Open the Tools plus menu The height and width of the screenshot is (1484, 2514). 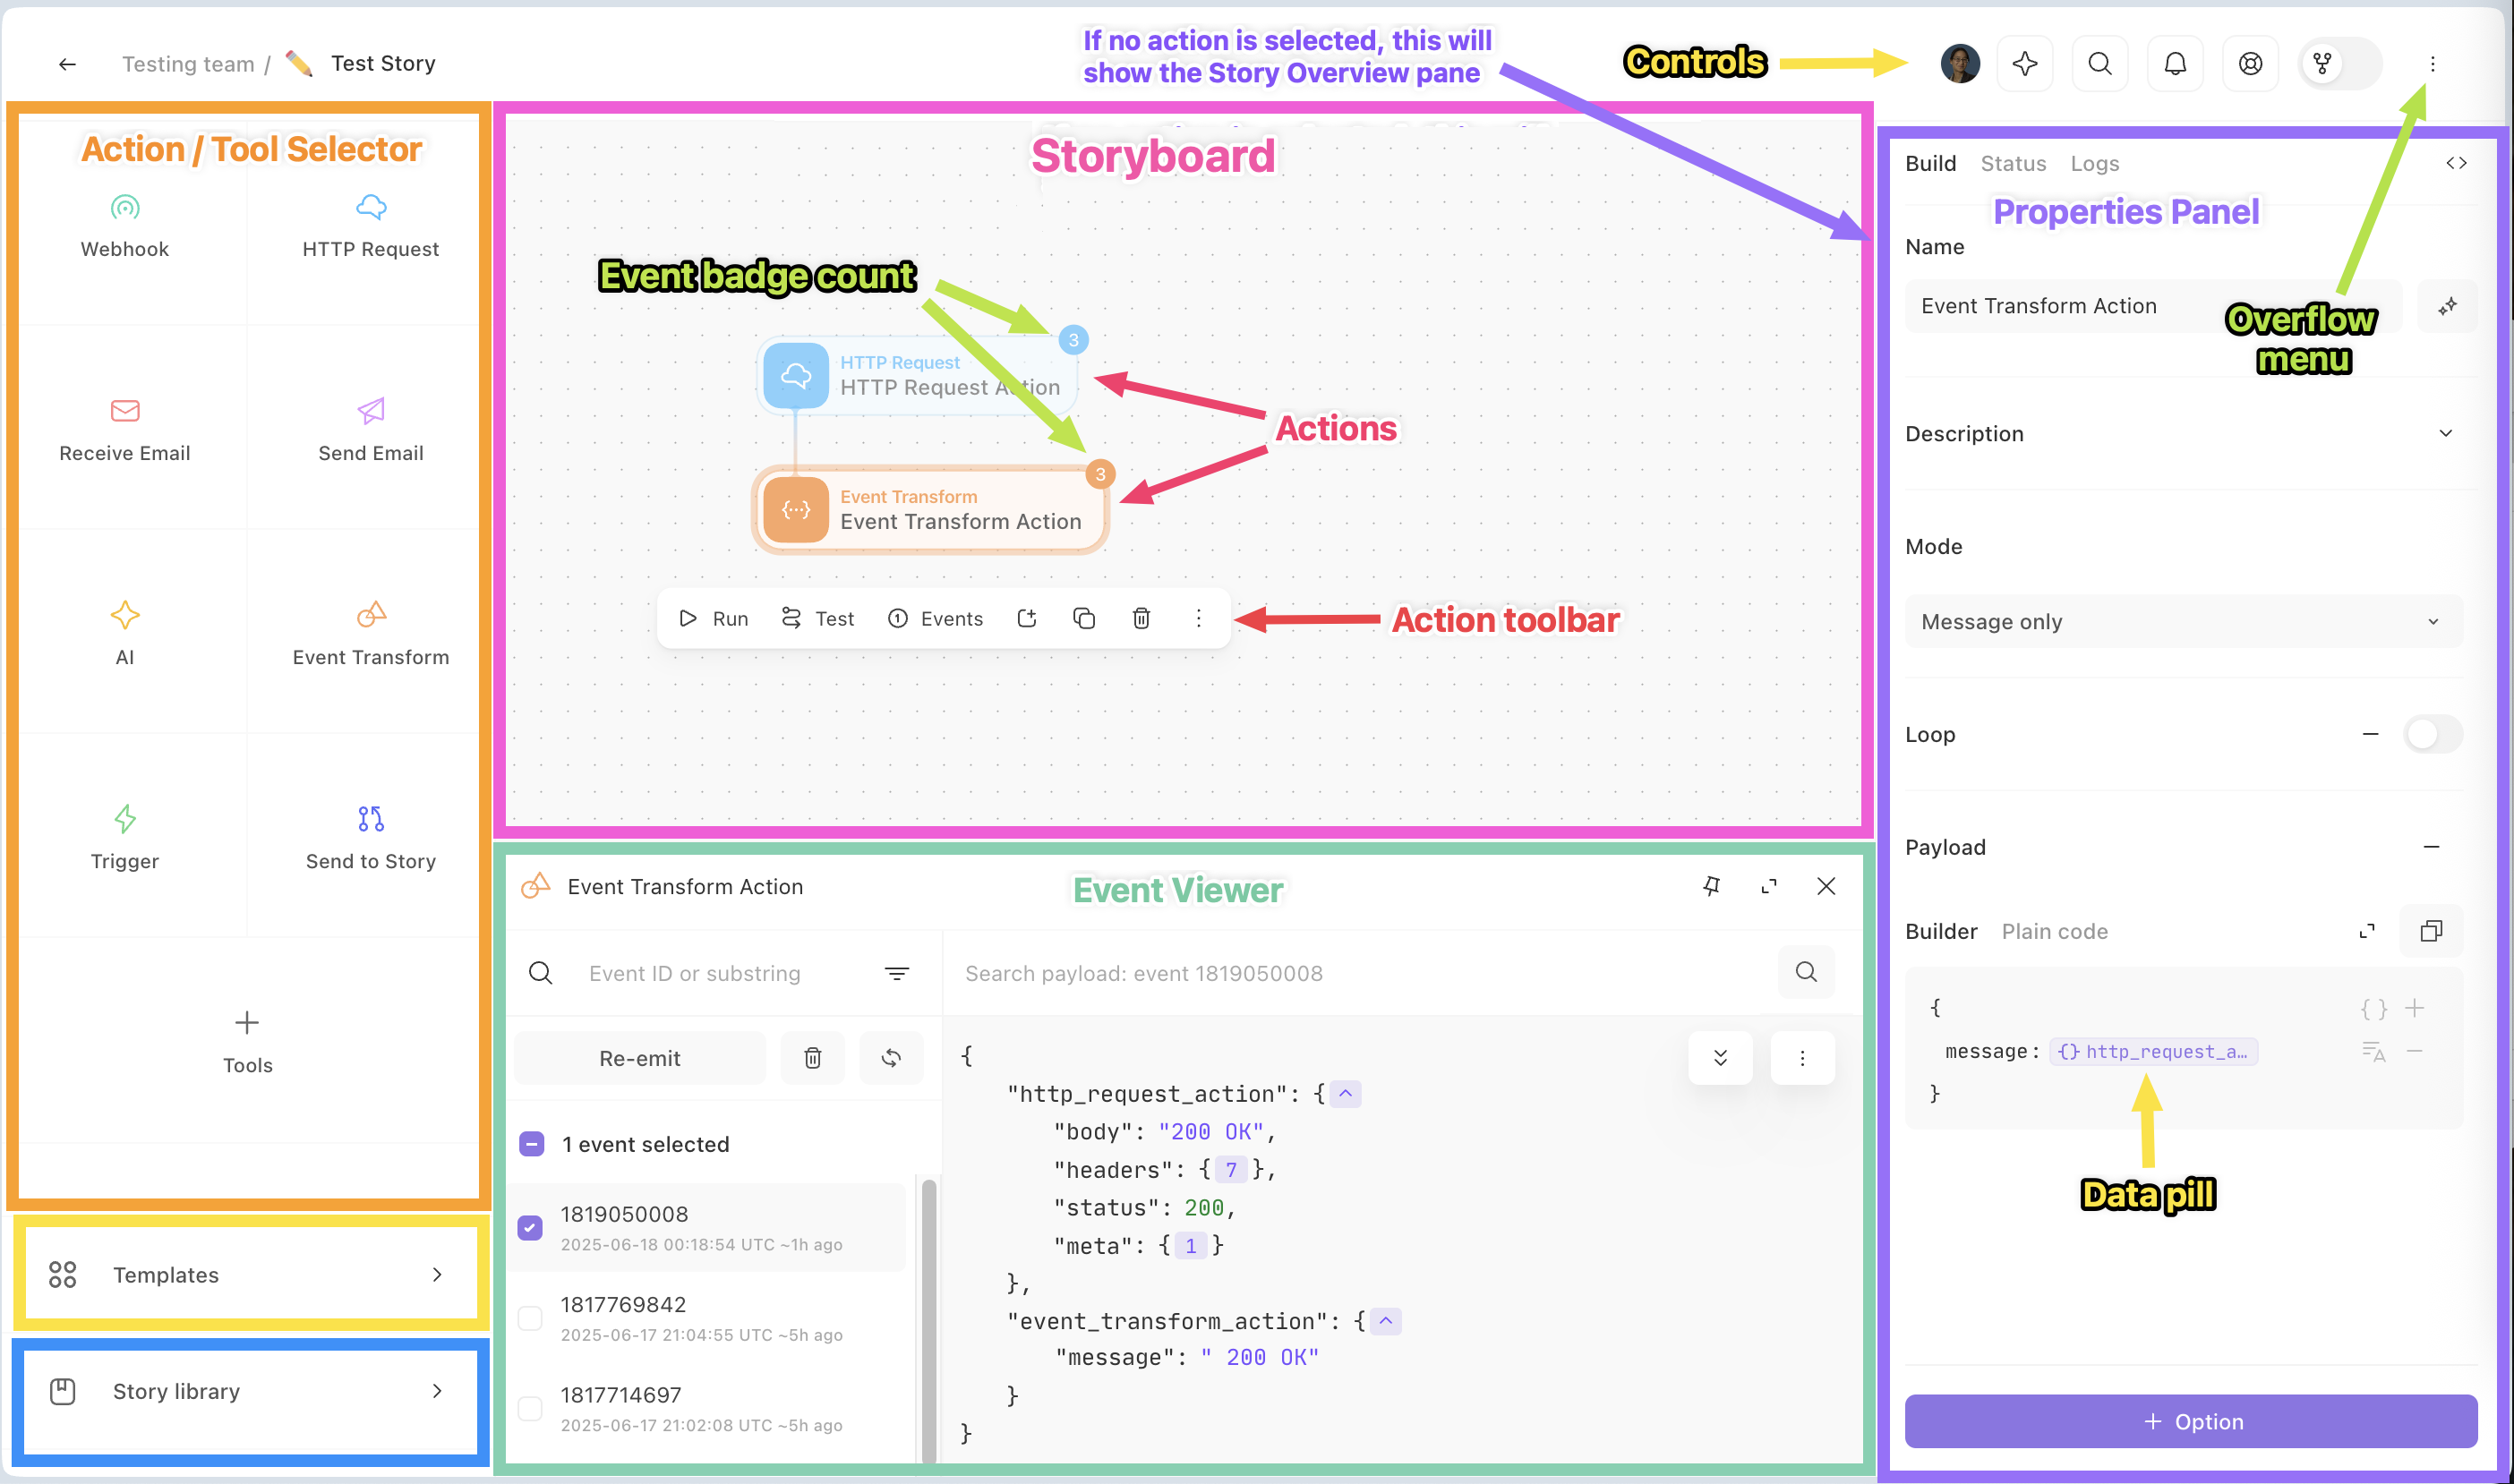247,1043
